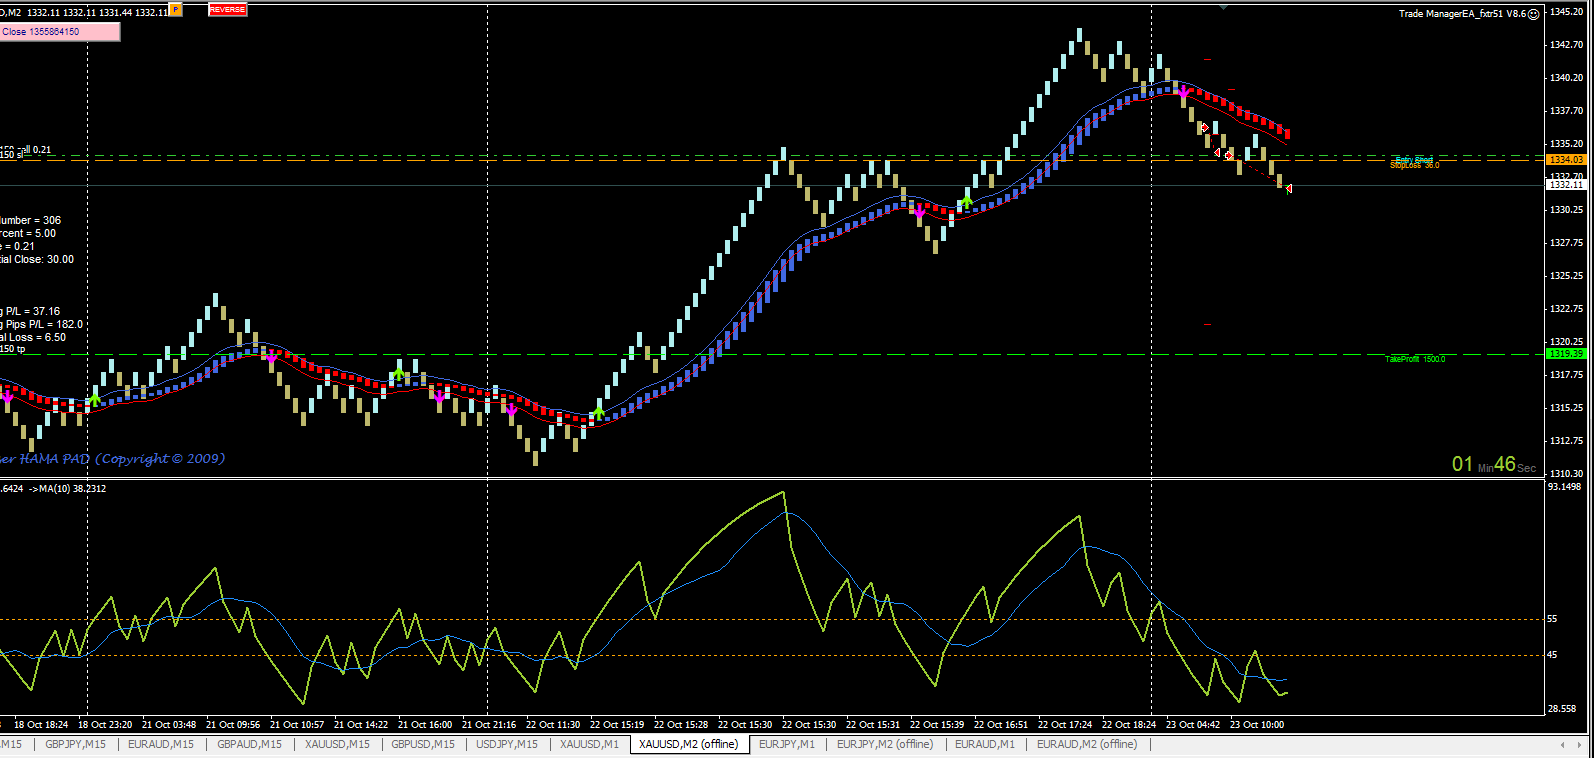This screenshot has height=758, width=1594.
Task: Click the 22 Oct 11:30 time axis label
Action: tap(553, 725)
